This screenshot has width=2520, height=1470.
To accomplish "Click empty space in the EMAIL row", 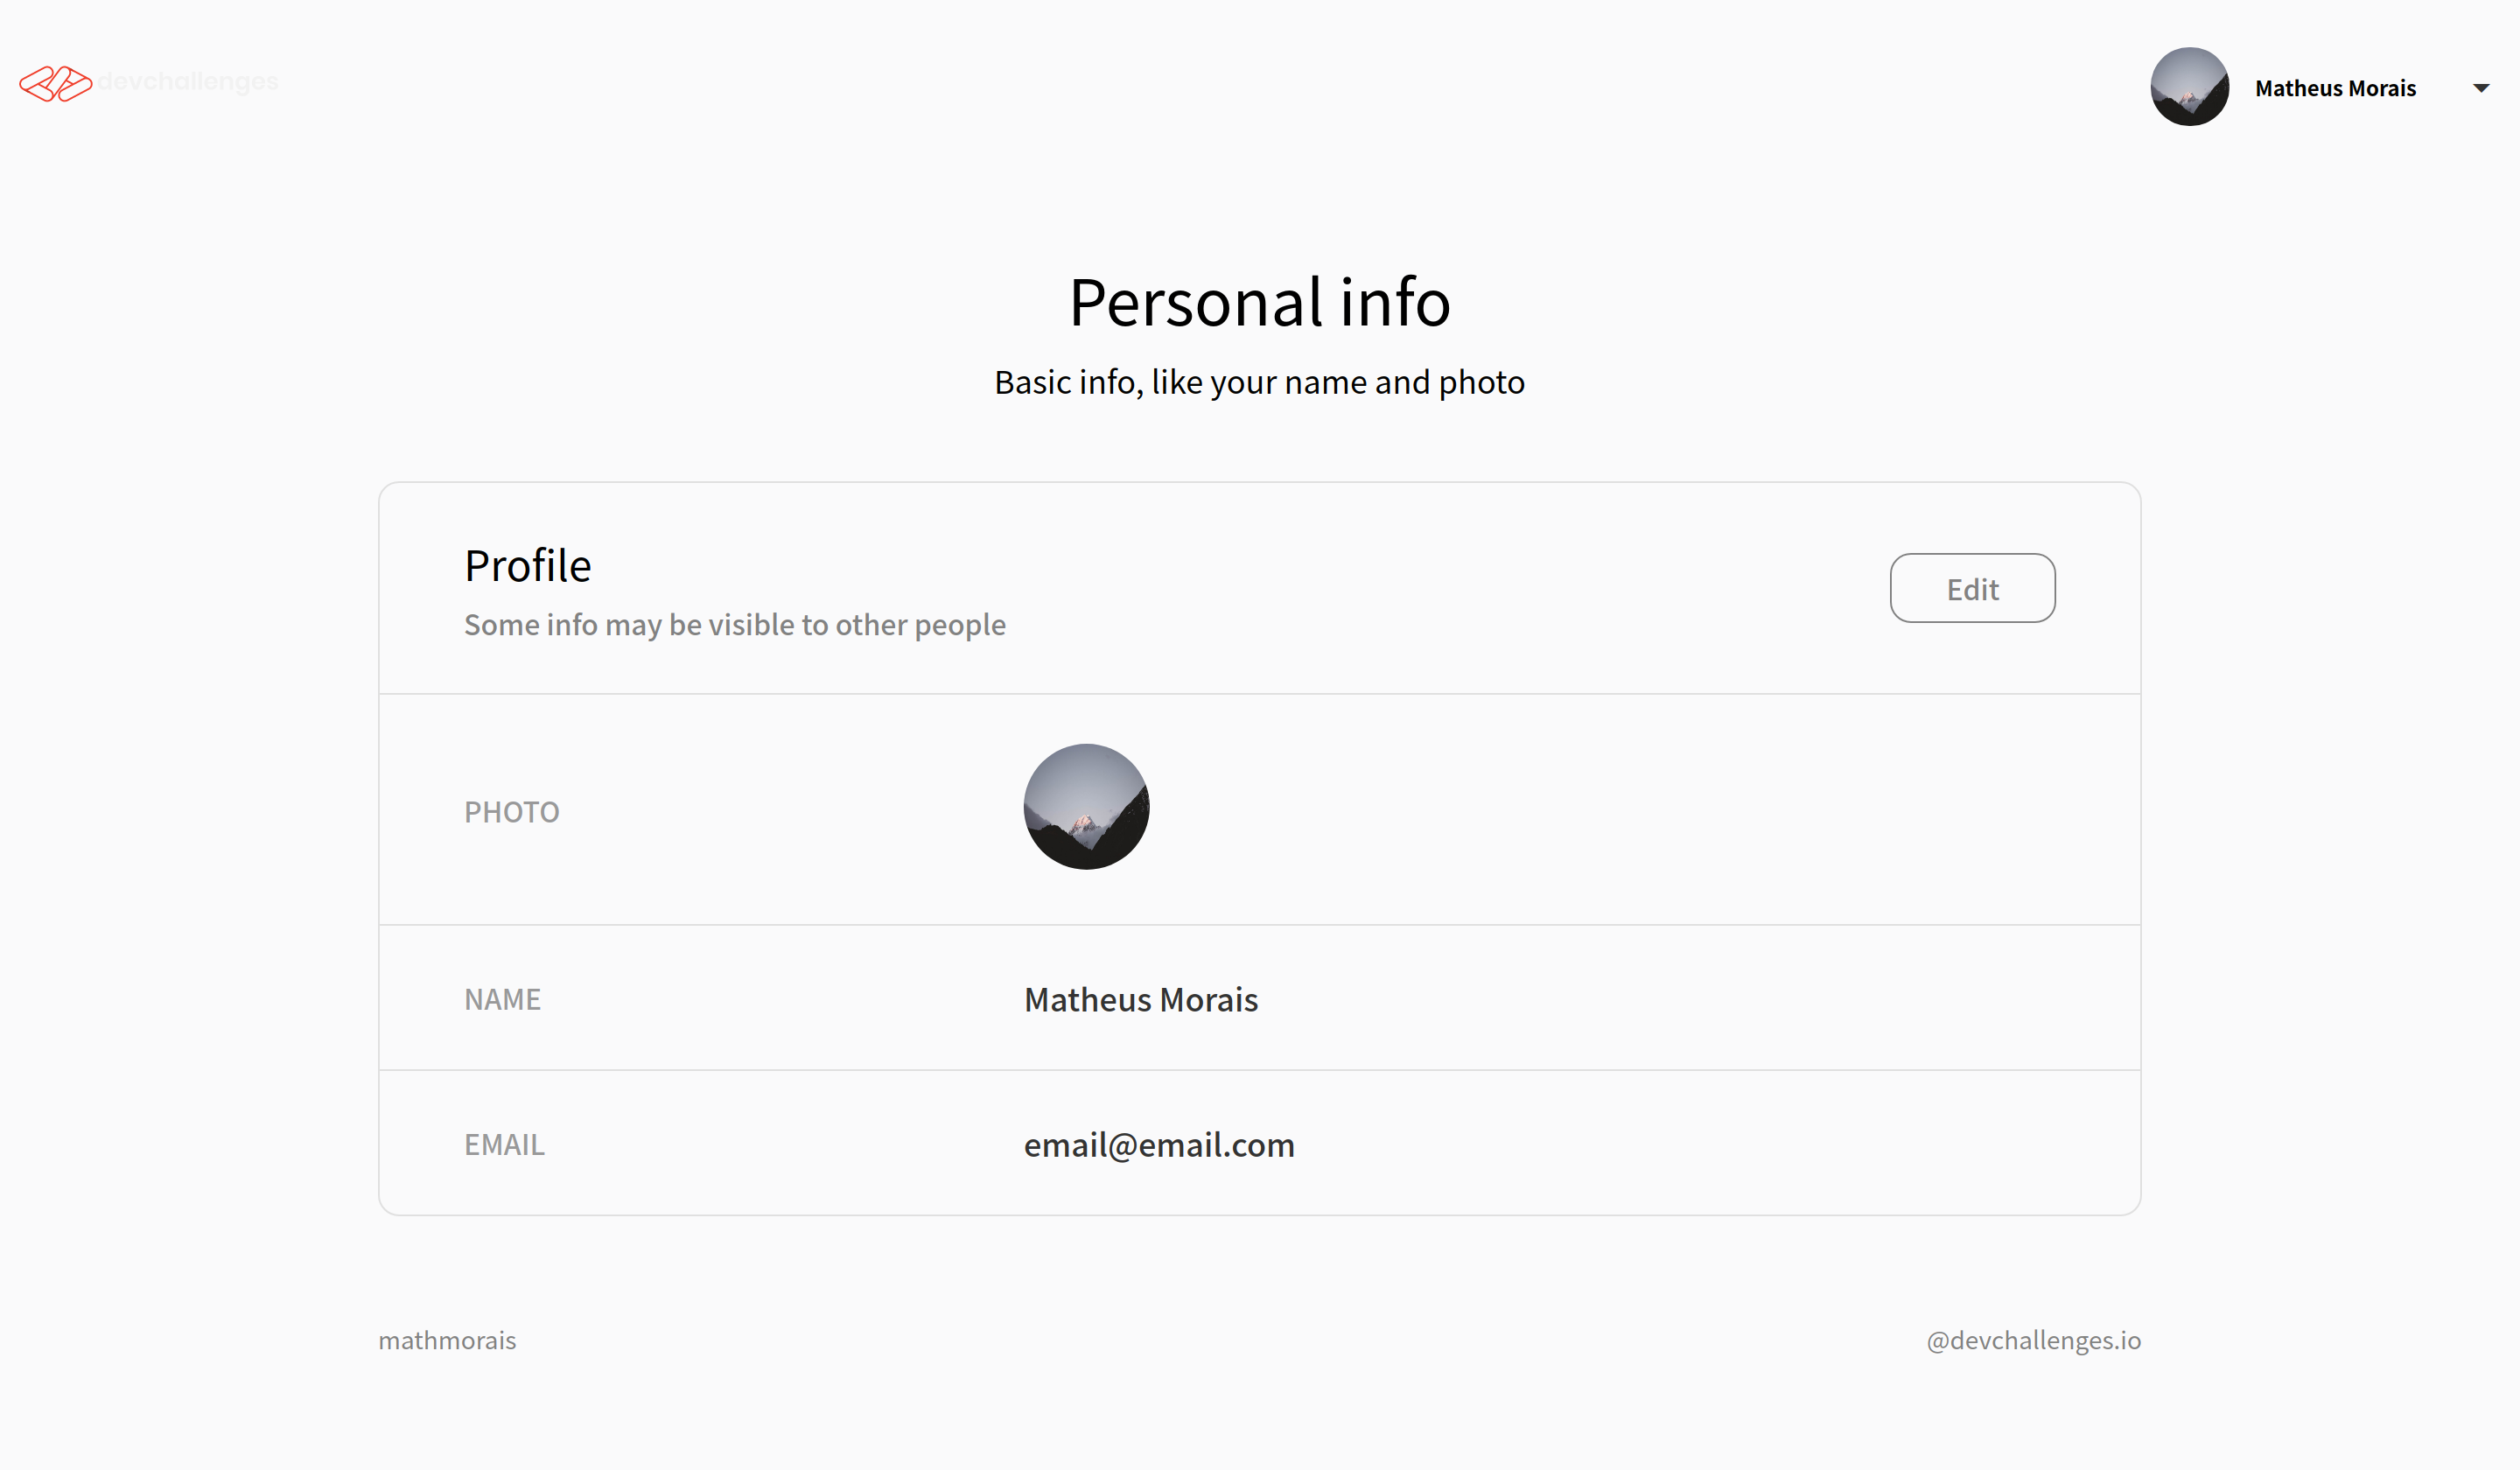I will coord(1700,1144).
